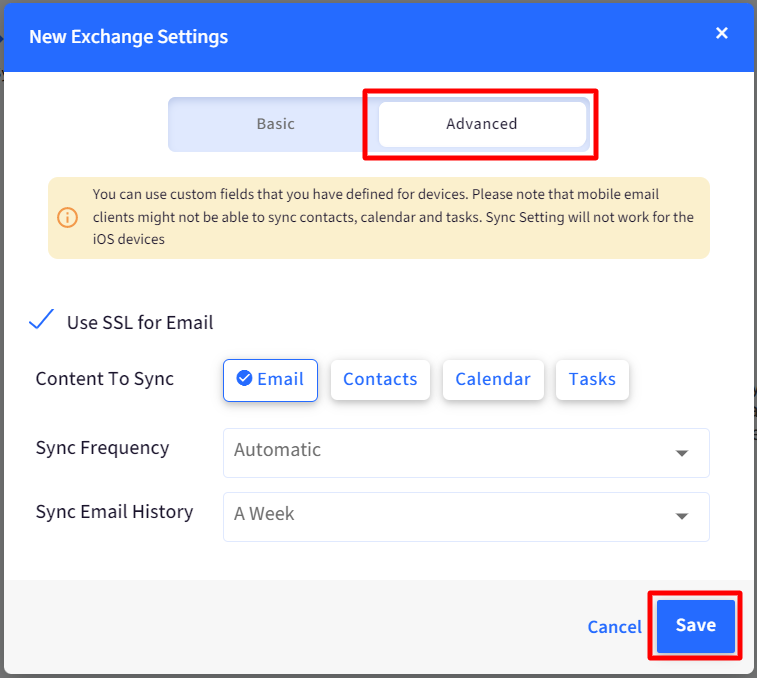Switch to the Advanced tab
This screenshot has width=757, height=678.
tap(482, 124)
